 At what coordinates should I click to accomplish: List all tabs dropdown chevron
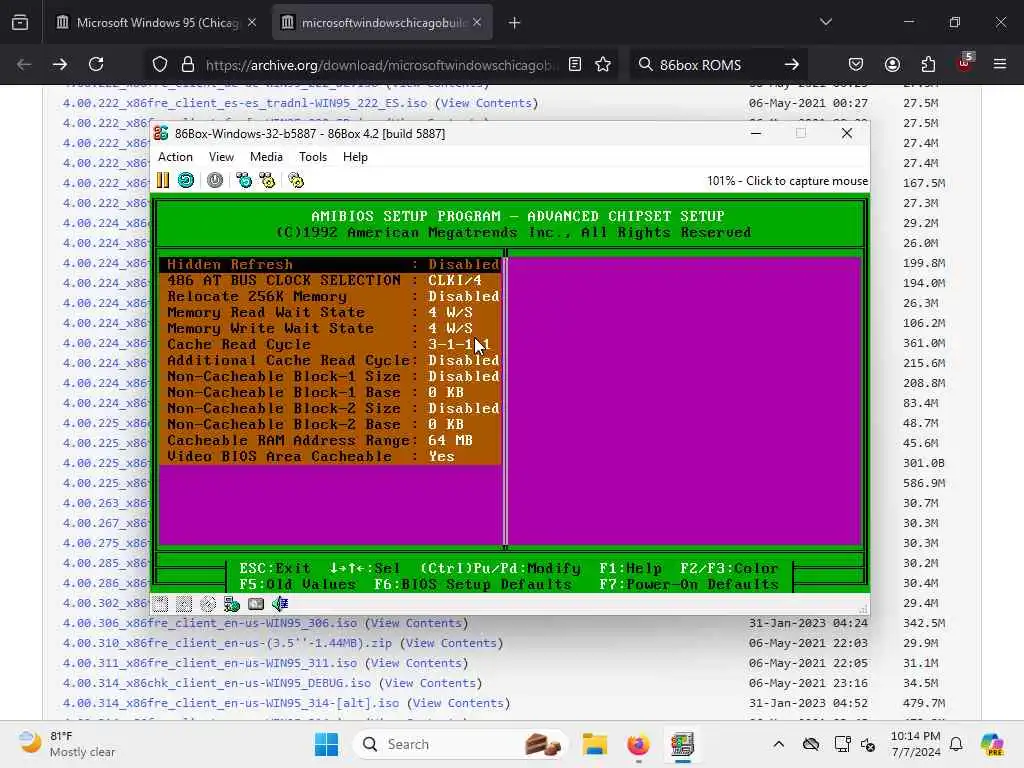click(x=826, y=22)
